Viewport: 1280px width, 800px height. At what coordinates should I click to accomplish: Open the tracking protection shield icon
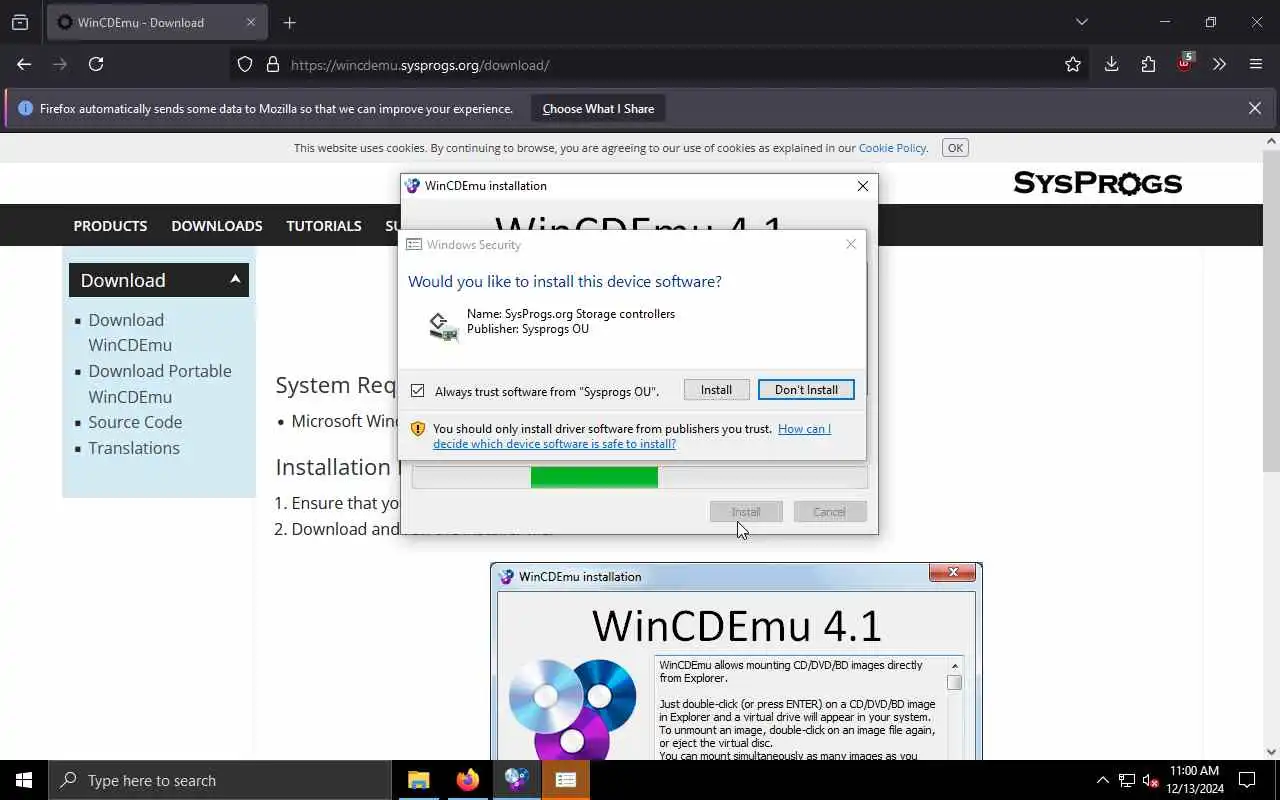[x=245, y=65]
